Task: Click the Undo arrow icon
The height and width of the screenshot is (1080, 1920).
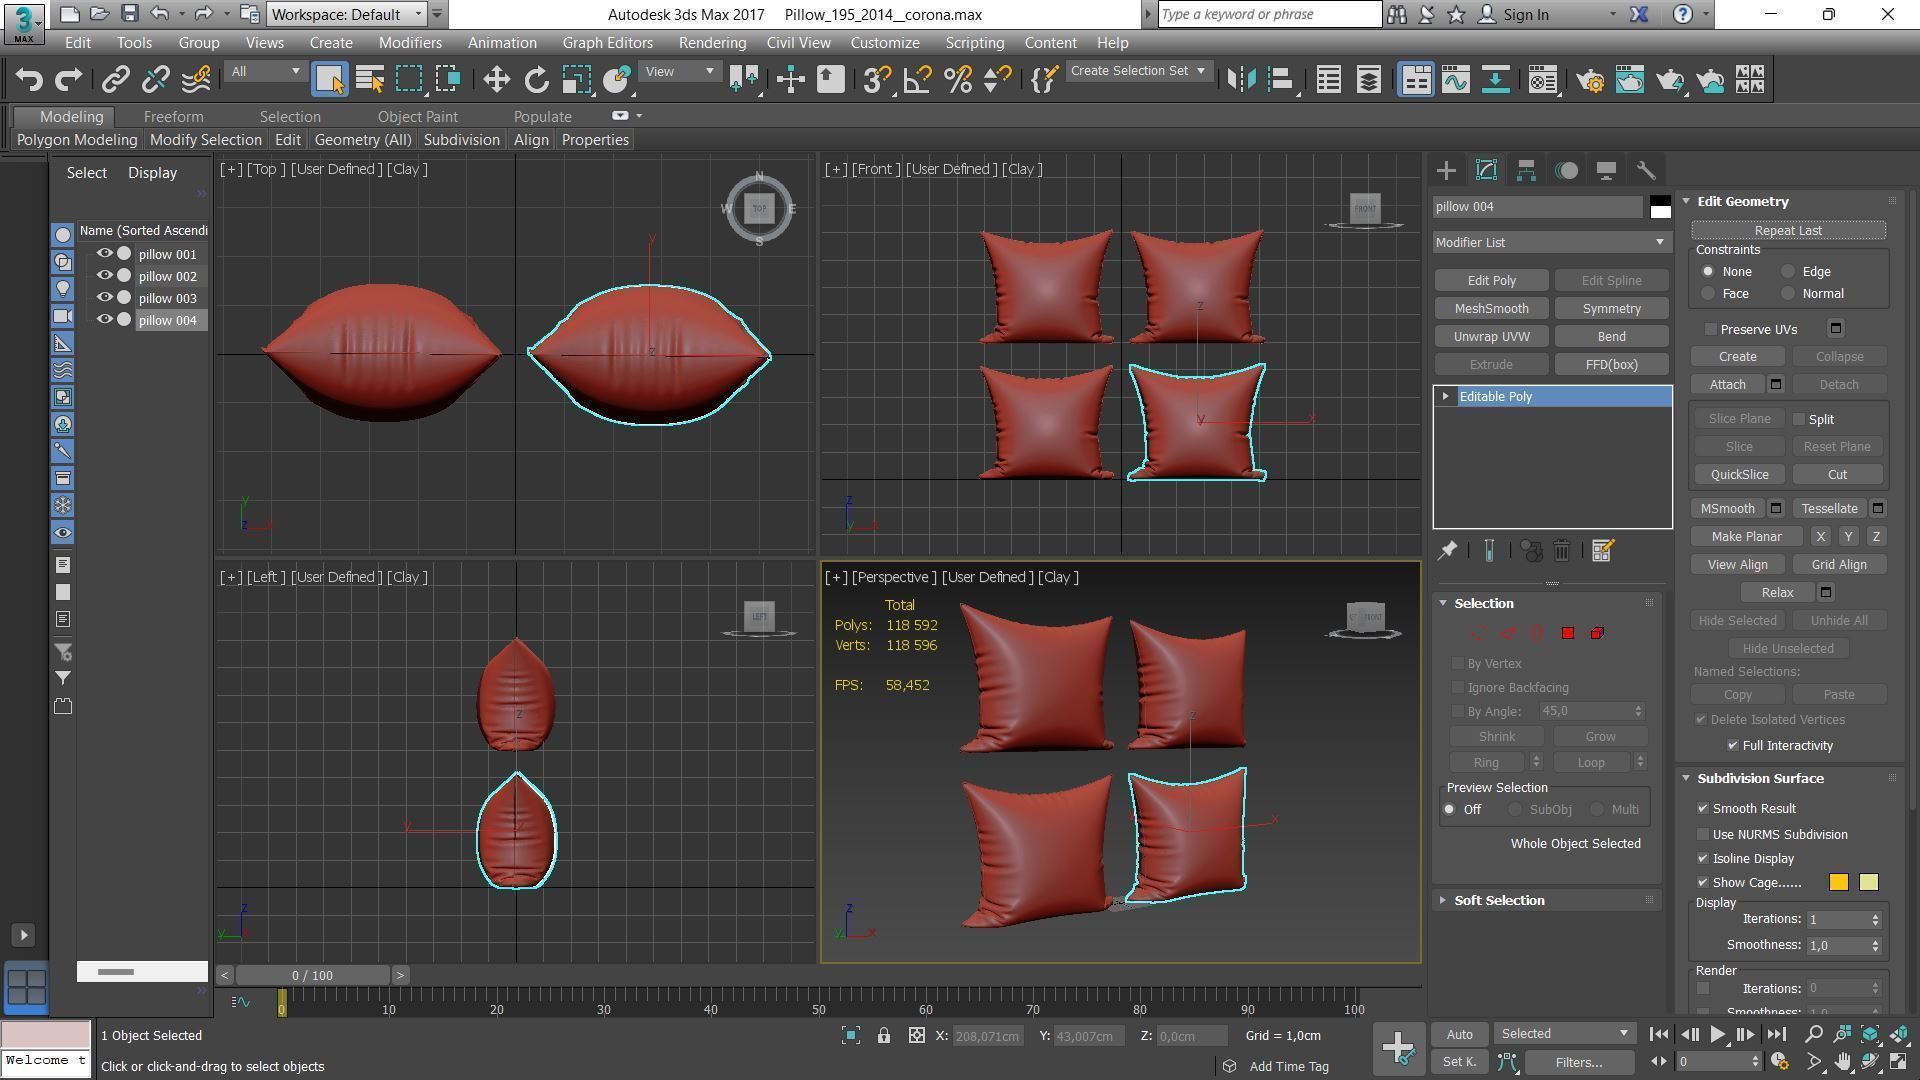Action: pyautogui.click(x=29, y=80)
